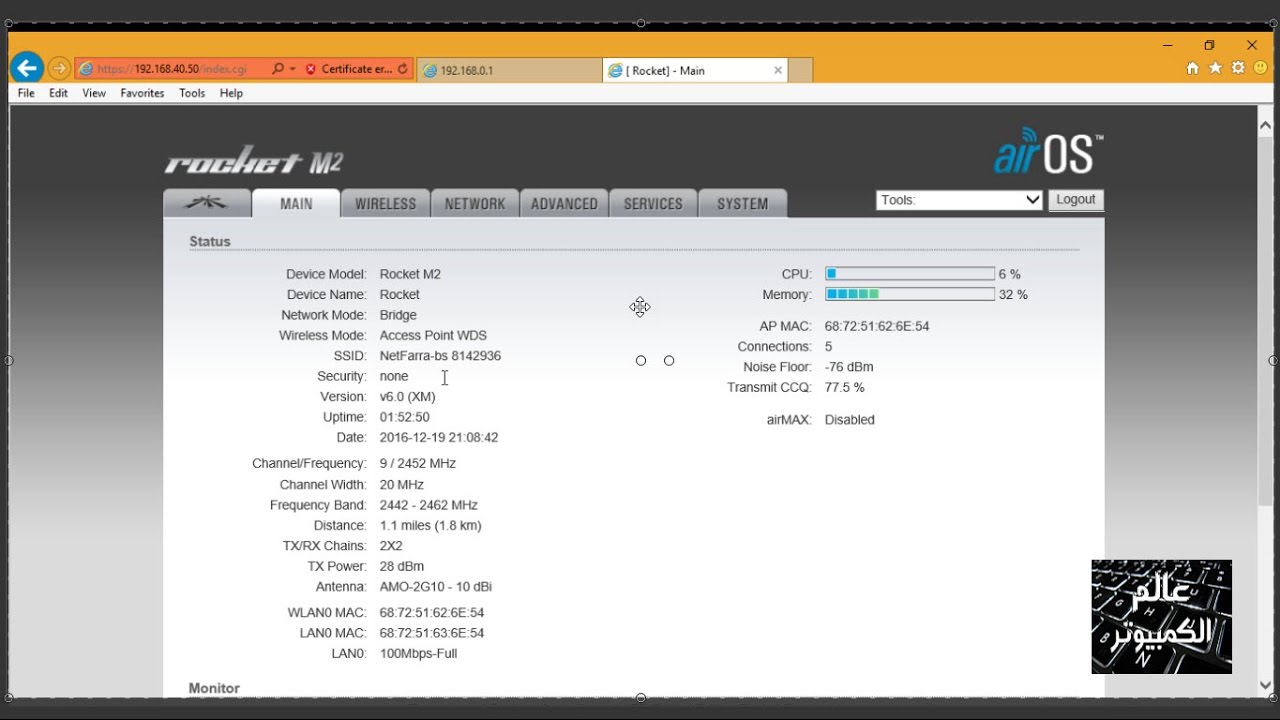The width and height of the screenshot is (1280, 720).
Task: Click the address bar search magnifier icon
Action: pos(278,69)
